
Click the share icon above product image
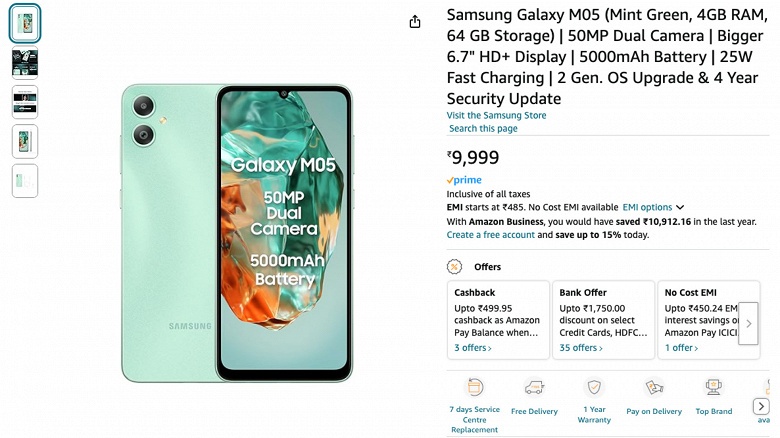point(415,22)
